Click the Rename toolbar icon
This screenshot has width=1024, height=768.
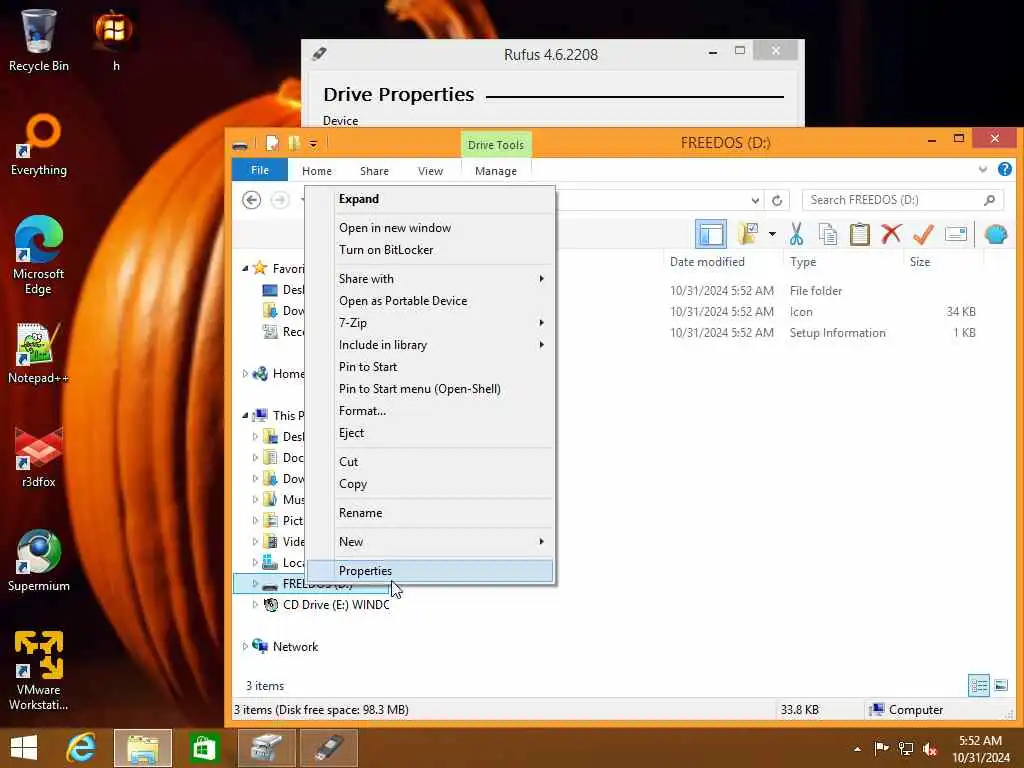(955, 234)
